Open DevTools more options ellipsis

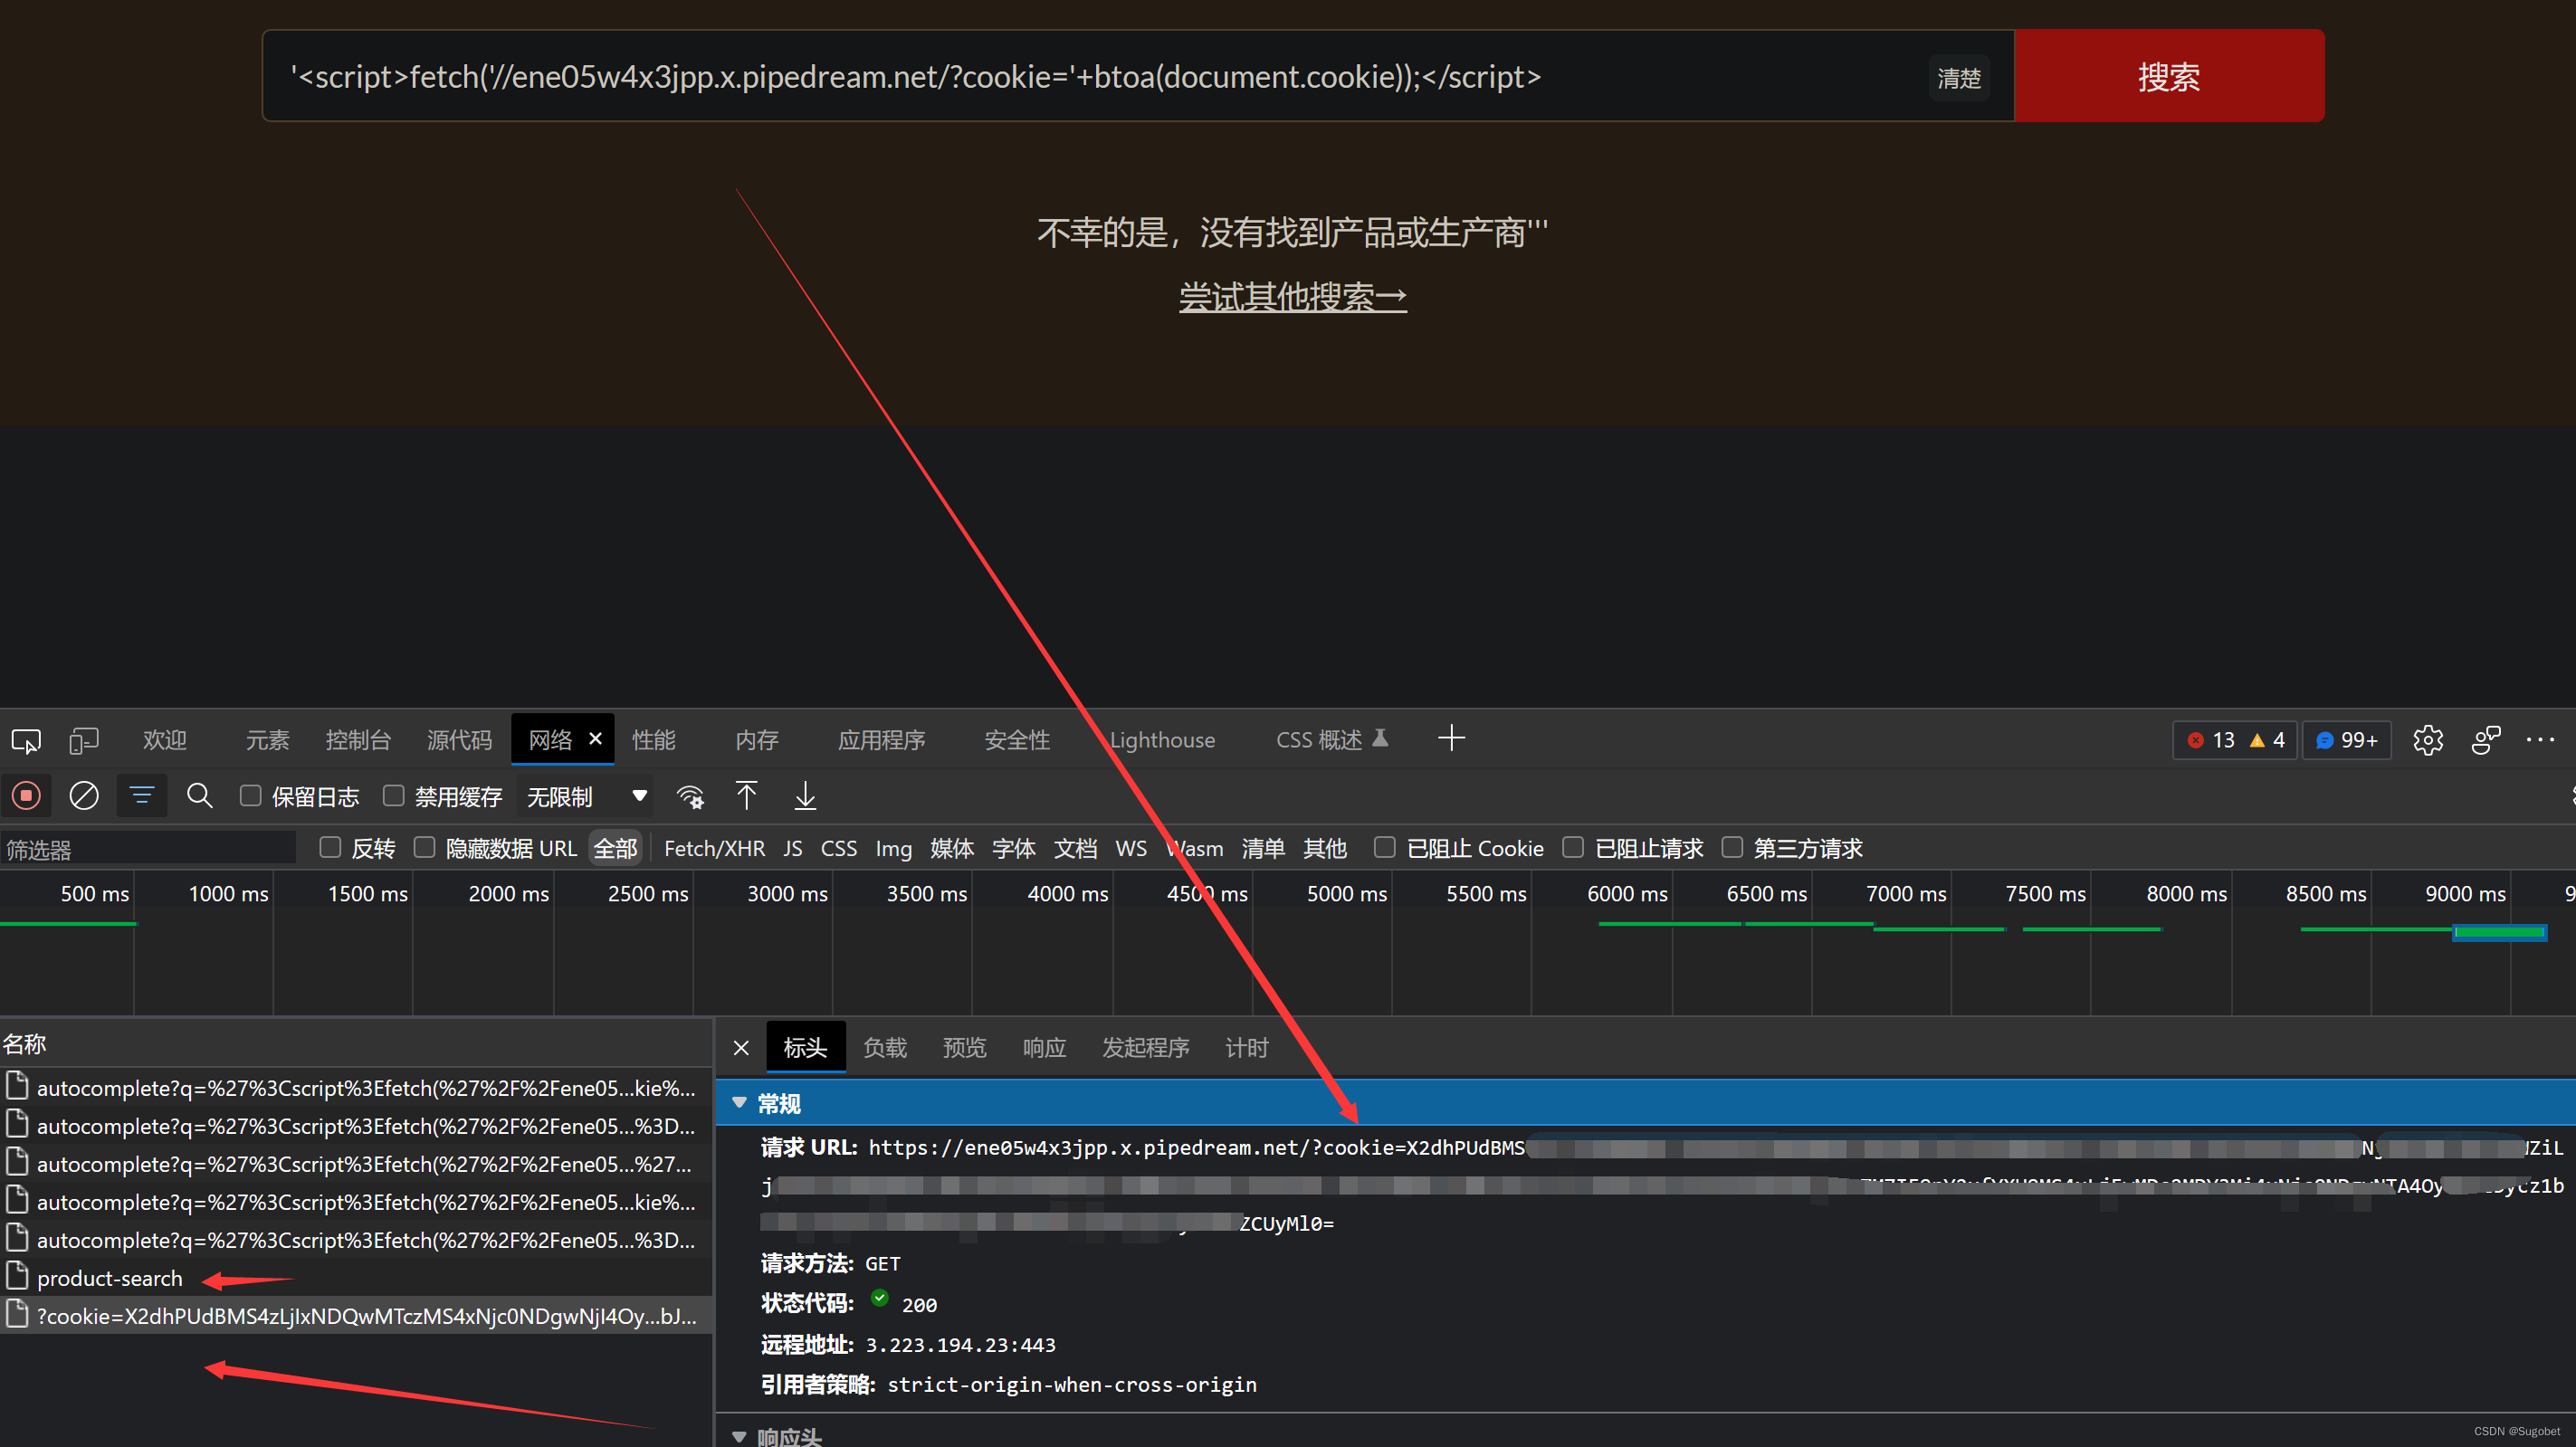[2541, 740]
